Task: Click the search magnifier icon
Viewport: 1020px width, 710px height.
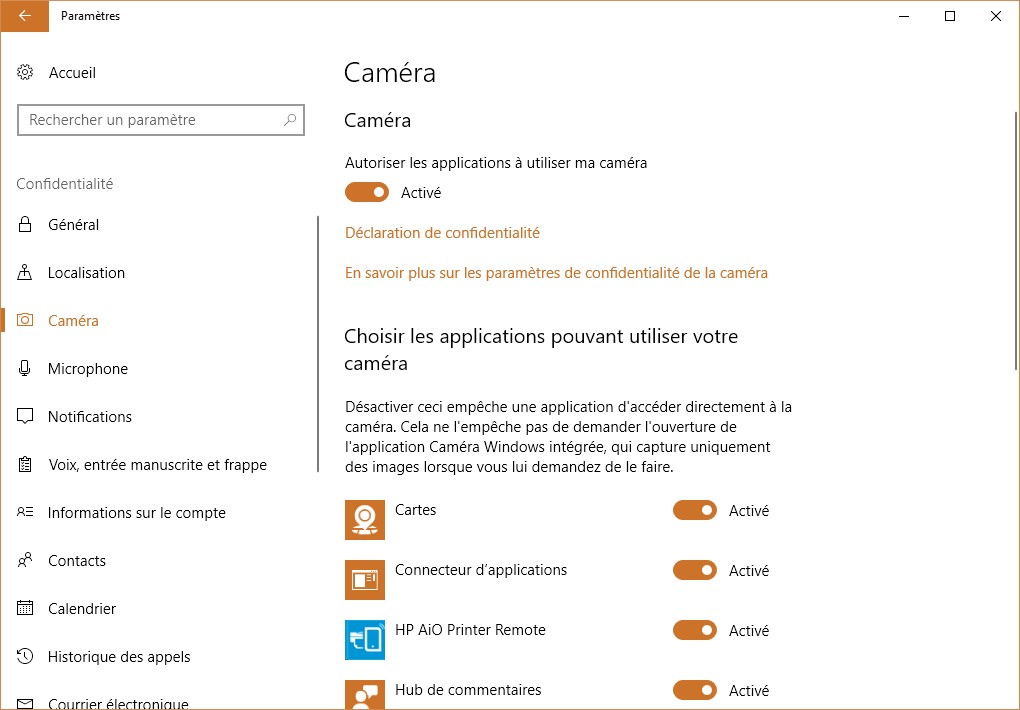Action: tap(290, 120)
